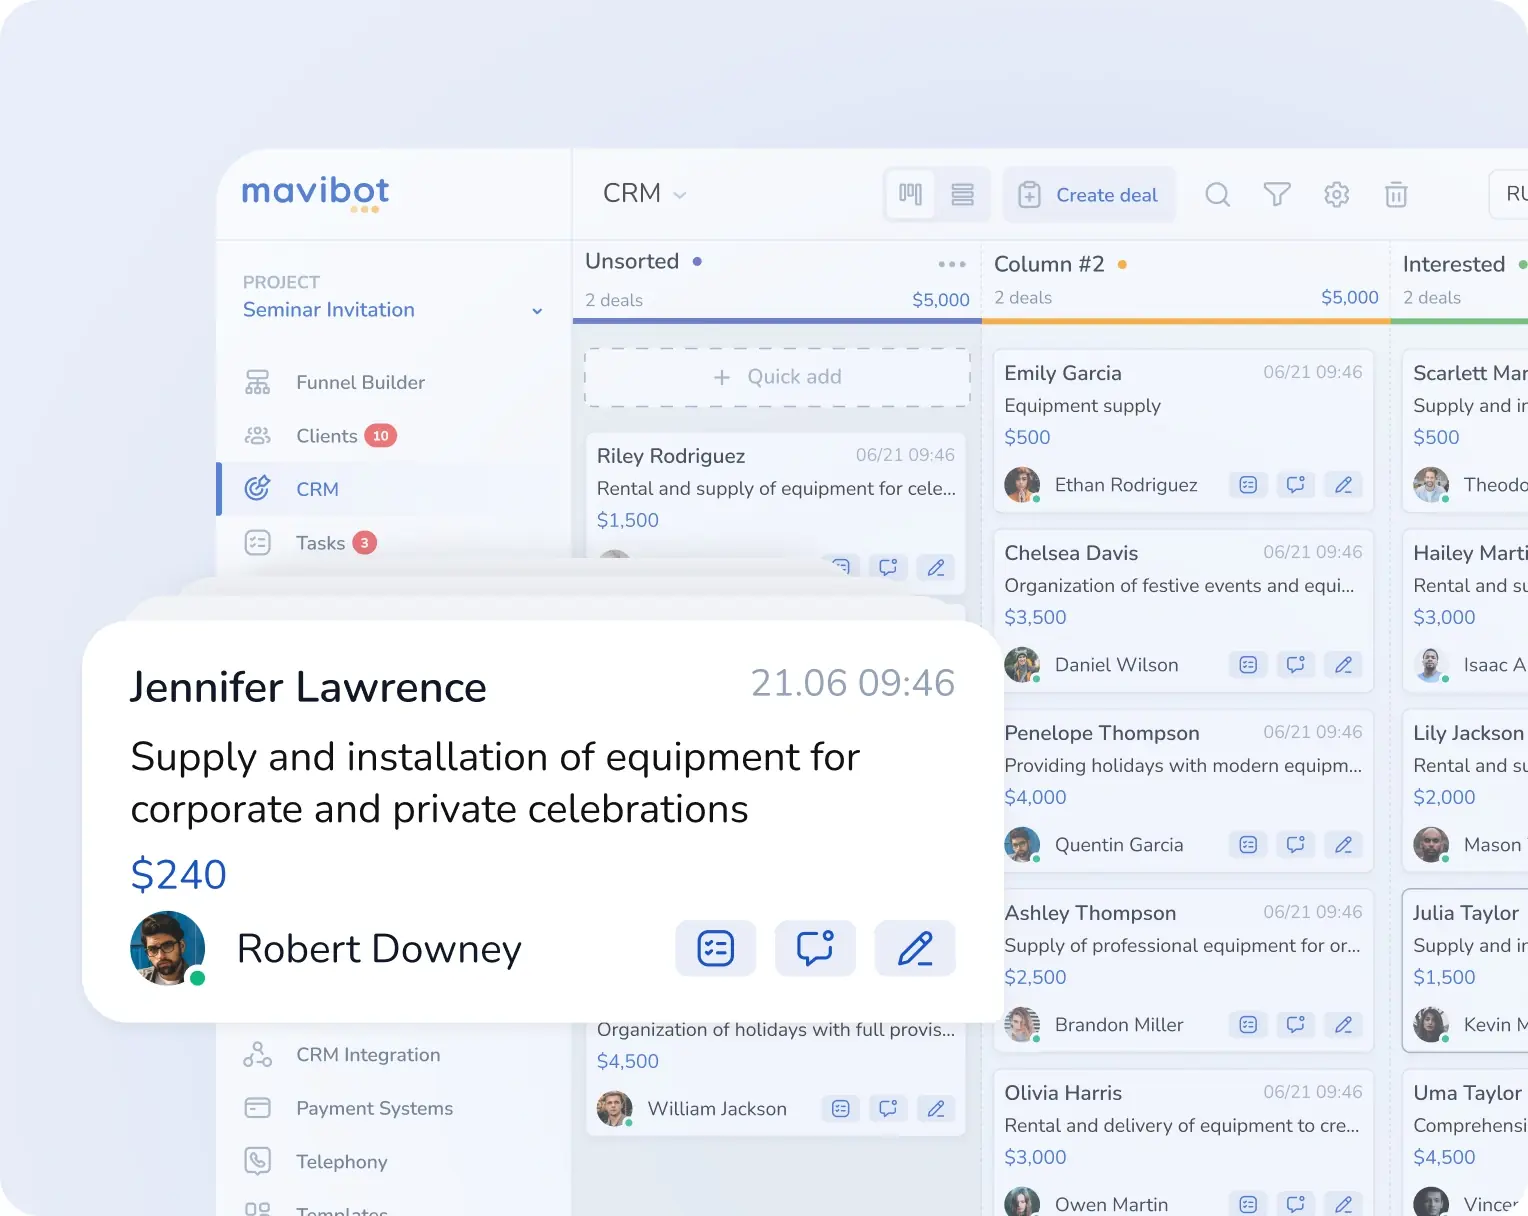Click Quentin Garcia assignee name

tap(1119, 845)
